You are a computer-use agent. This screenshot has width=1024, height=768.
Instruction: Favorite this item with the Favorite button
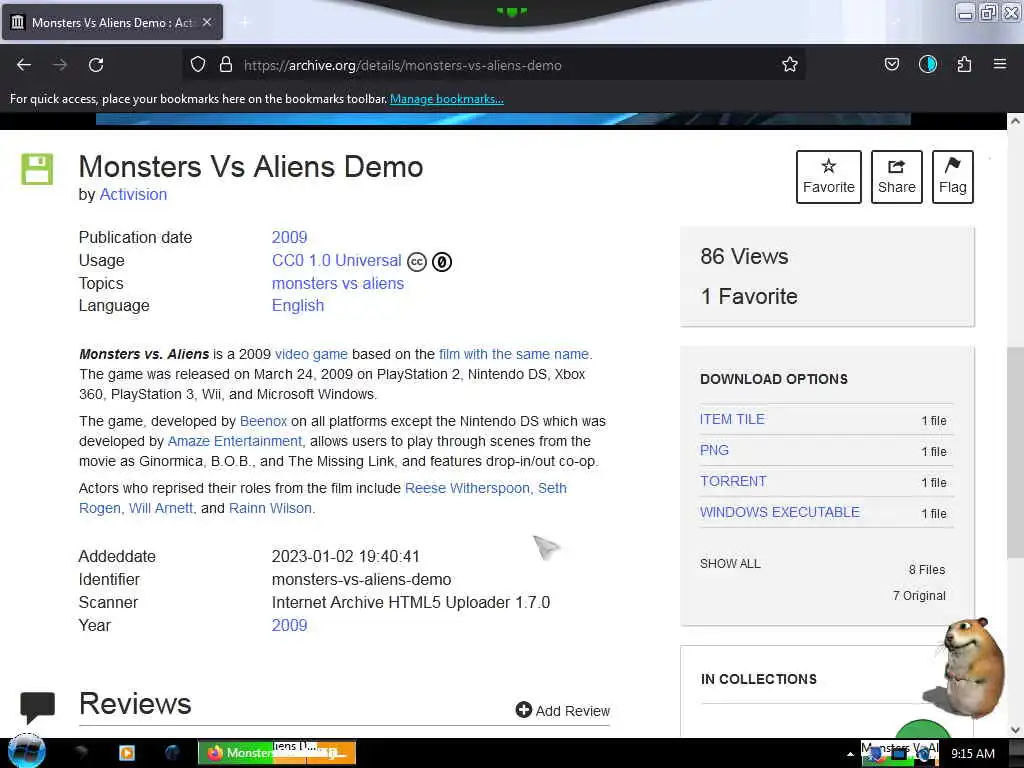829,177
